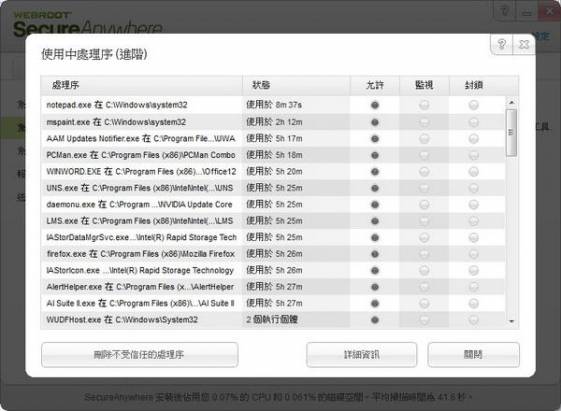Click the process list scrollbar thumb
Viewport: 561px width, 411px height.
coord(512,132)
